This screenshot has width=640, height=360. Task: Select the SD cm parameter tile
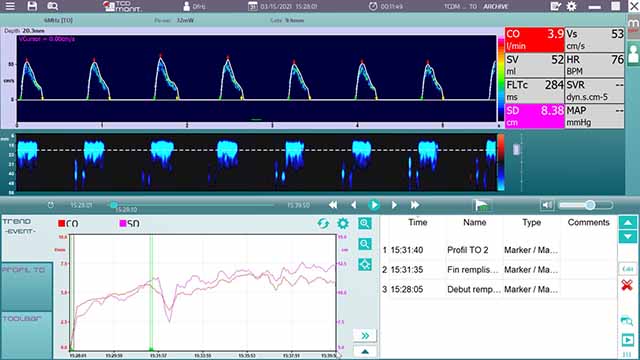(535, 116)
